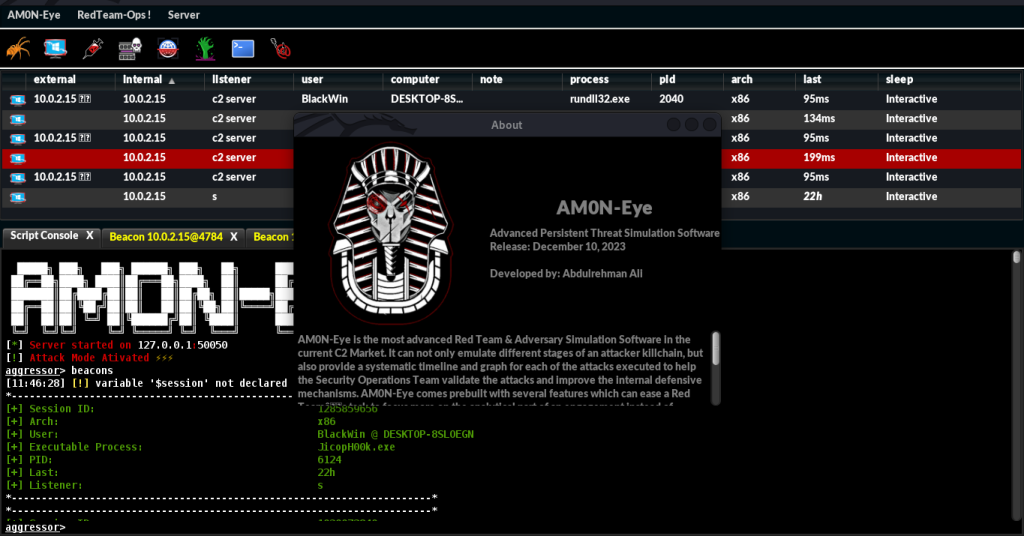This screenshot has height=536, width=1024.
Task: Select the pid 2040 cell
Action: 671,99
